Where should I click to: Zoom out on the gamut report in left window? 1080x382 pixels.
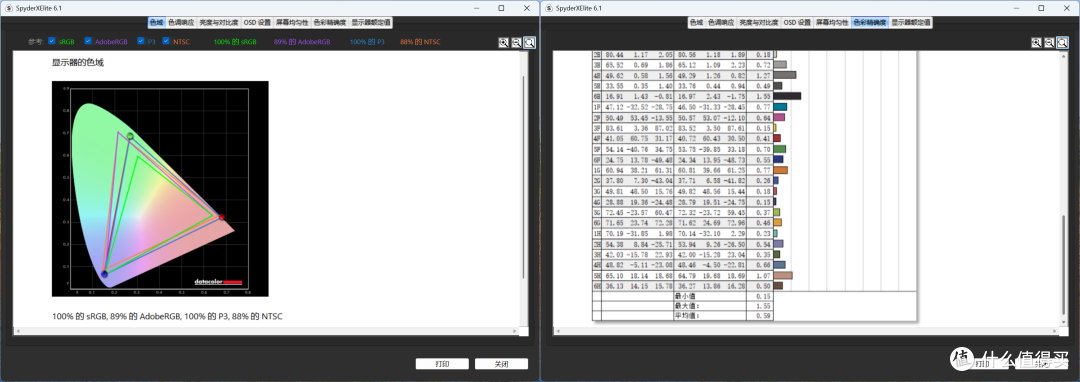[x=517, y=43]
